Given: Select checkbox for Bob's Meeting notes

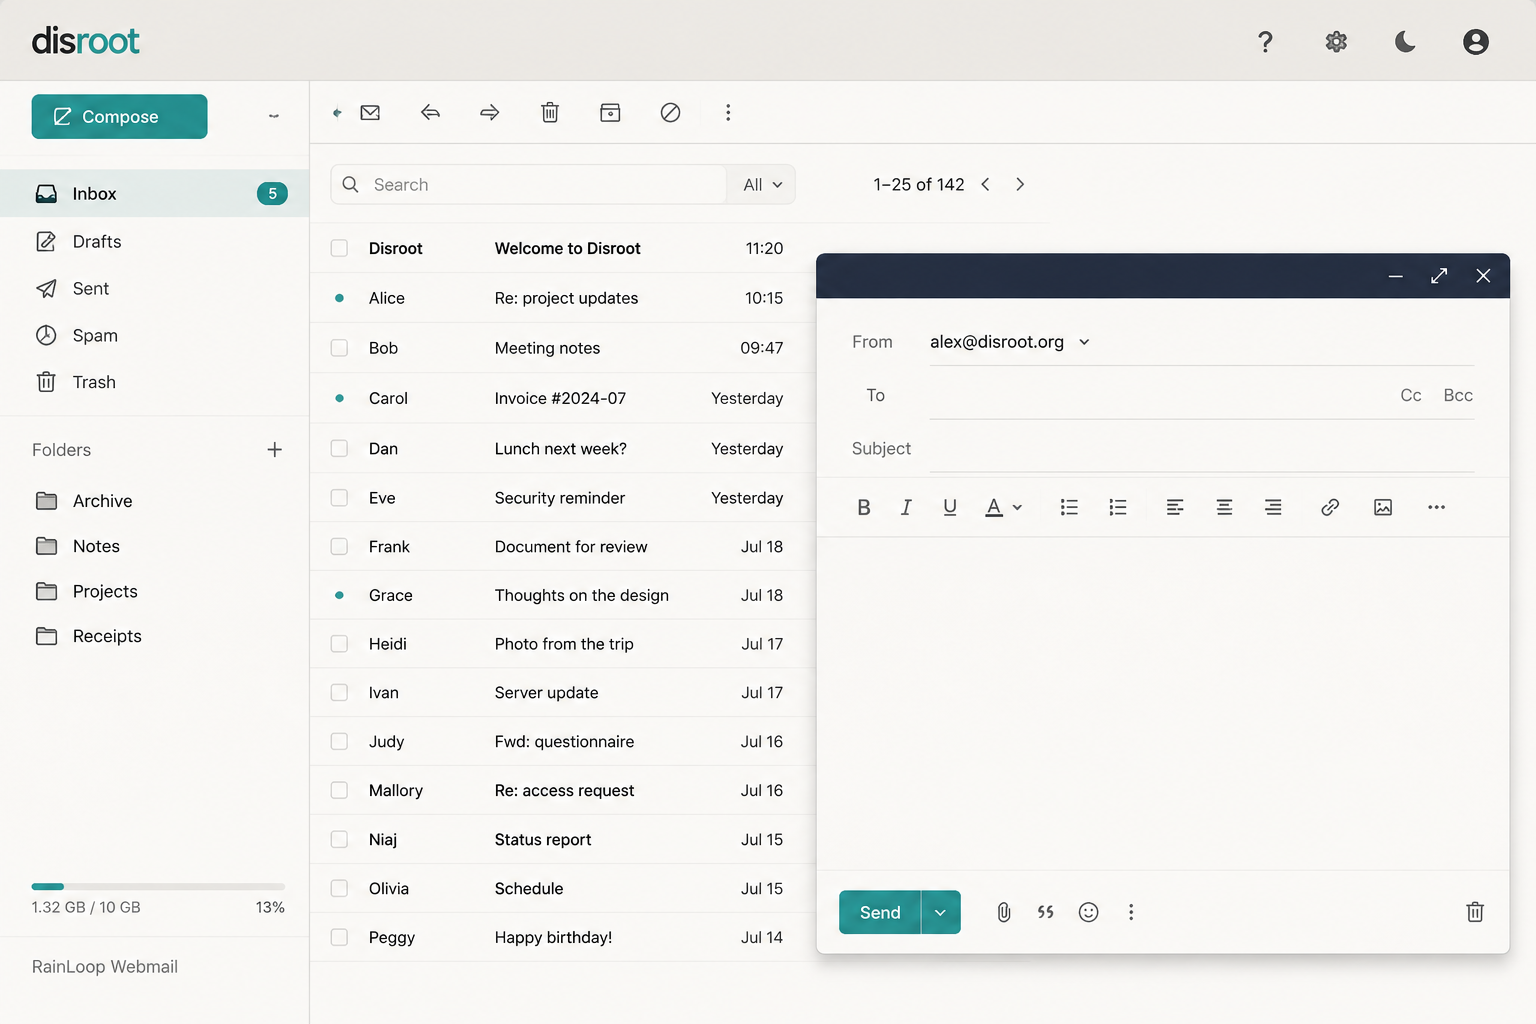Looking at the screenshot, I should (340, 348).
